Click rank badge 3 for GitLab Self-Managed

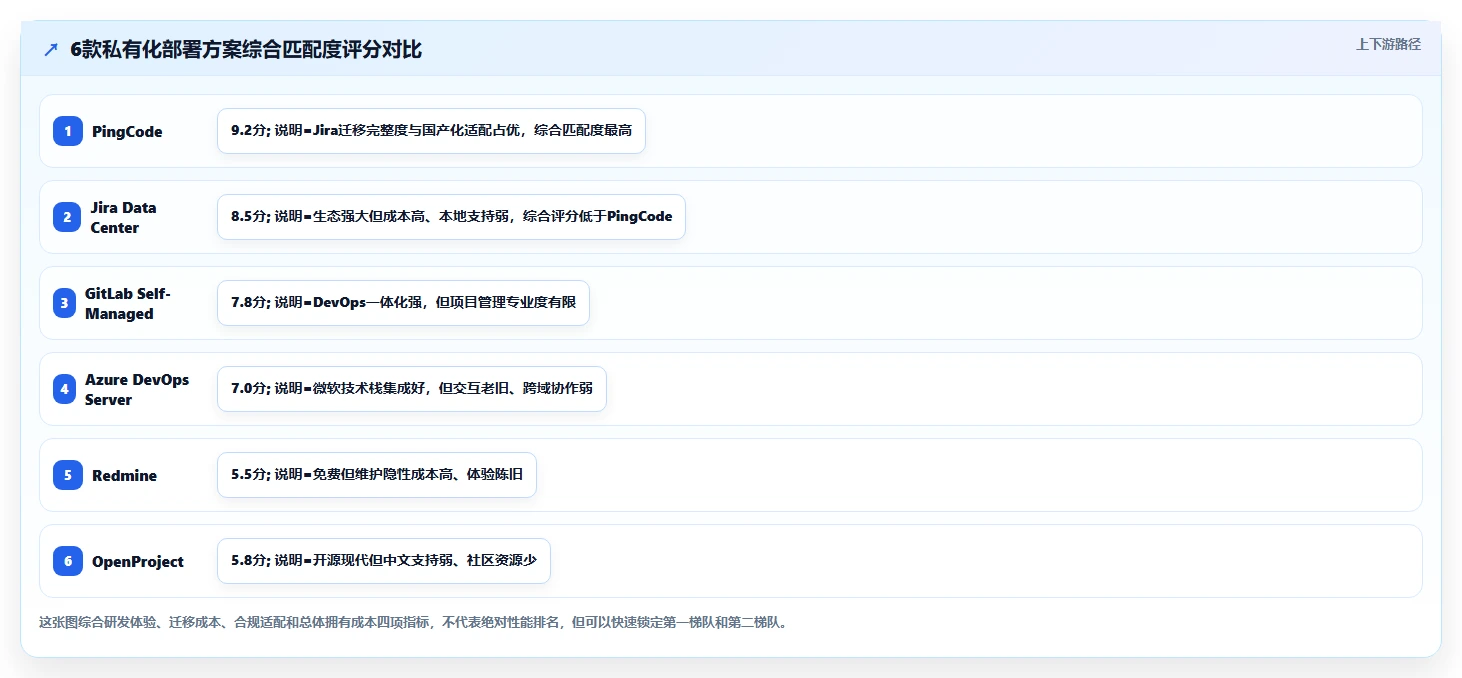click(x=65, y=303)
